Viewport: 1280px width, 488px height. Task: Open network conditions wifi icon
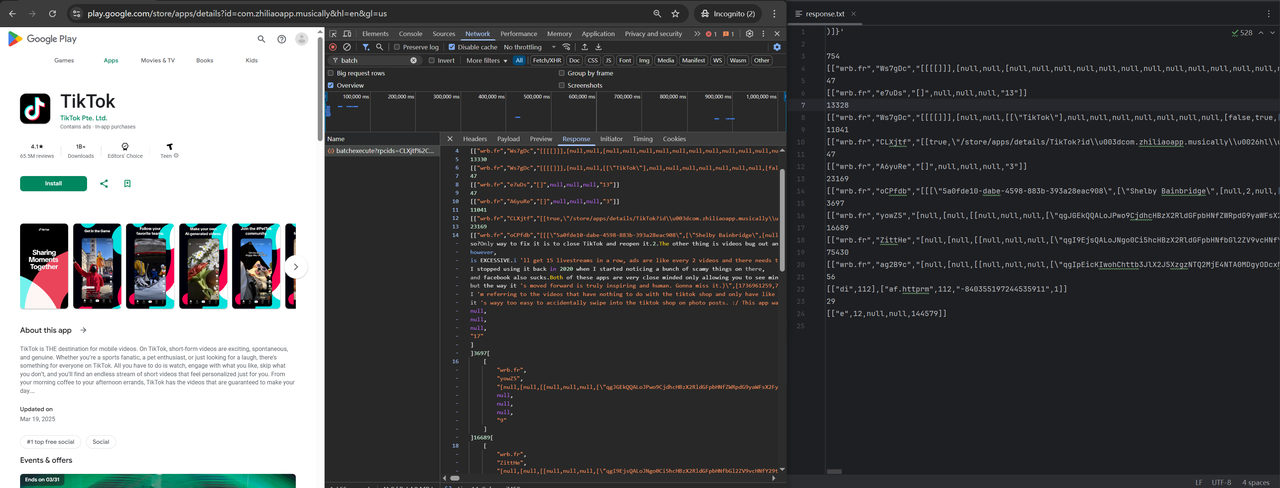pyautogui.click(x=566, y=47)
